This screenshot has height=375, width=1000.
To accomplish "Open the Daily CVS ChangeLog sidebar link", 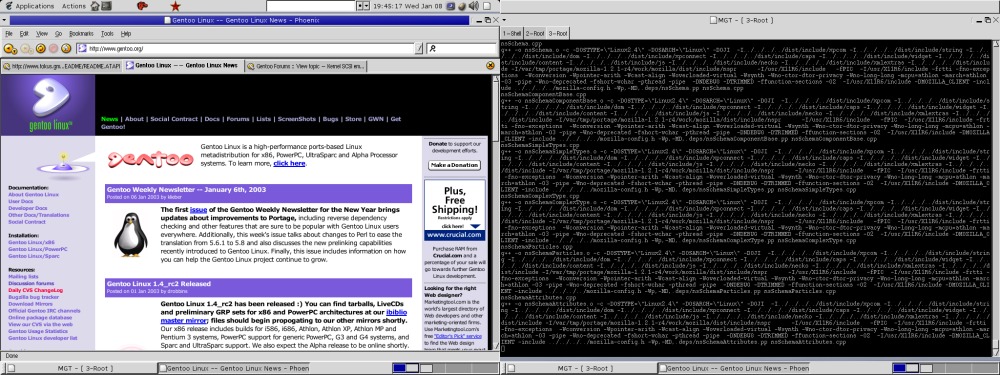I will 35,290.
